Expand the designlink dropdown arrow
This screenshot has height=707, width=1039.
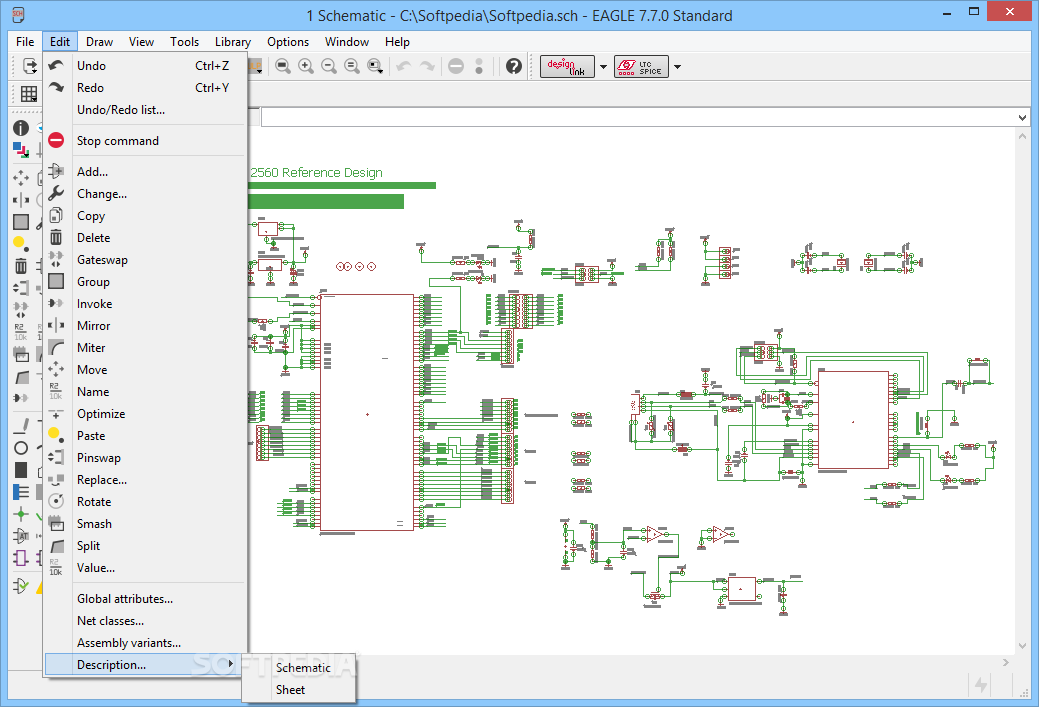603,66
